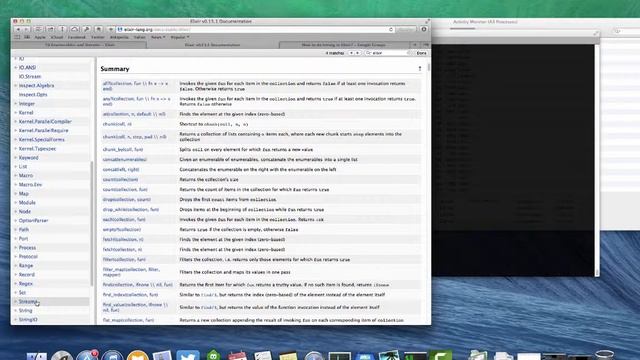Click the find bar previous match arrow
The height and width of the screenshot is (360, 640).
[351, 53]
